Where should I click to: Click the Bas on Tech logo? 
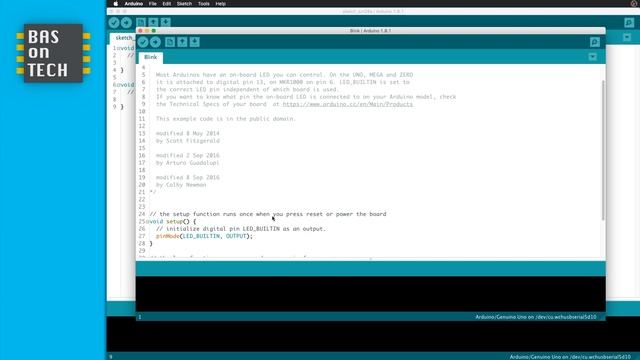53,53
